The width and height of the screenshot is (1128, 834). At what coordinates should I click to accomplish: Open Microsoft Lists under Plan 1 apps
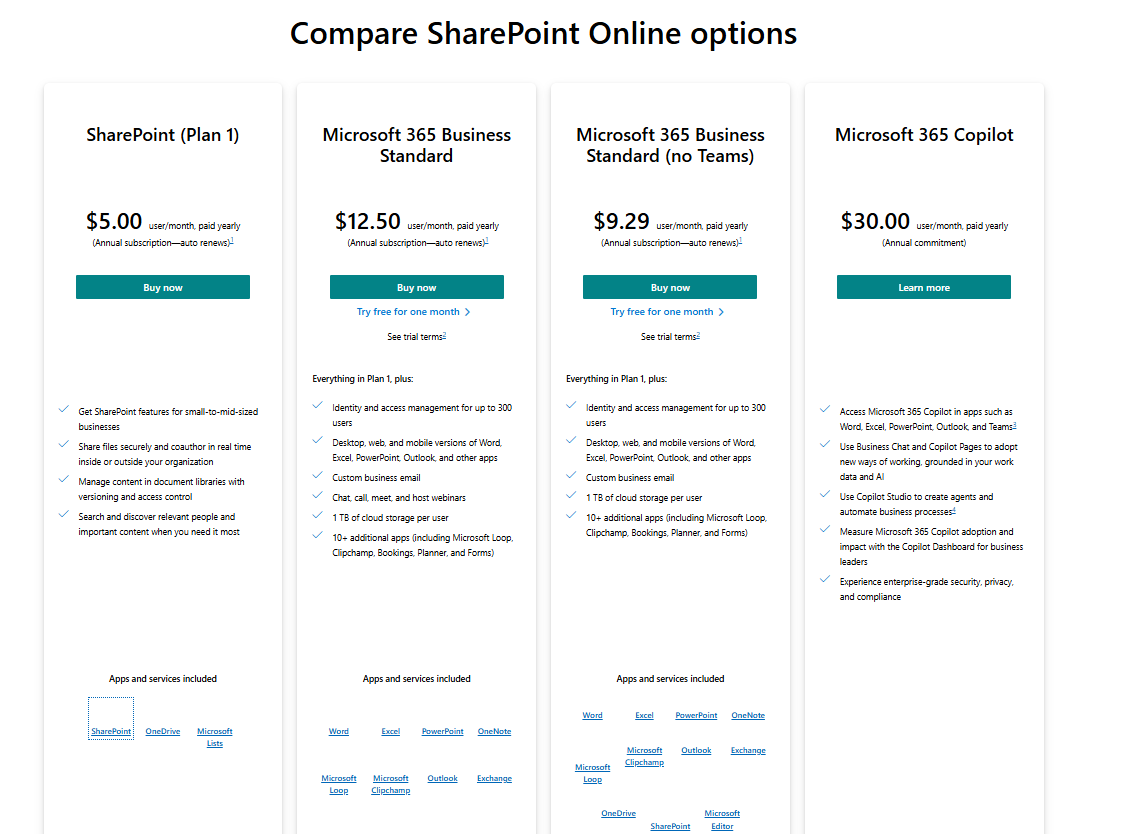(214, 737)
